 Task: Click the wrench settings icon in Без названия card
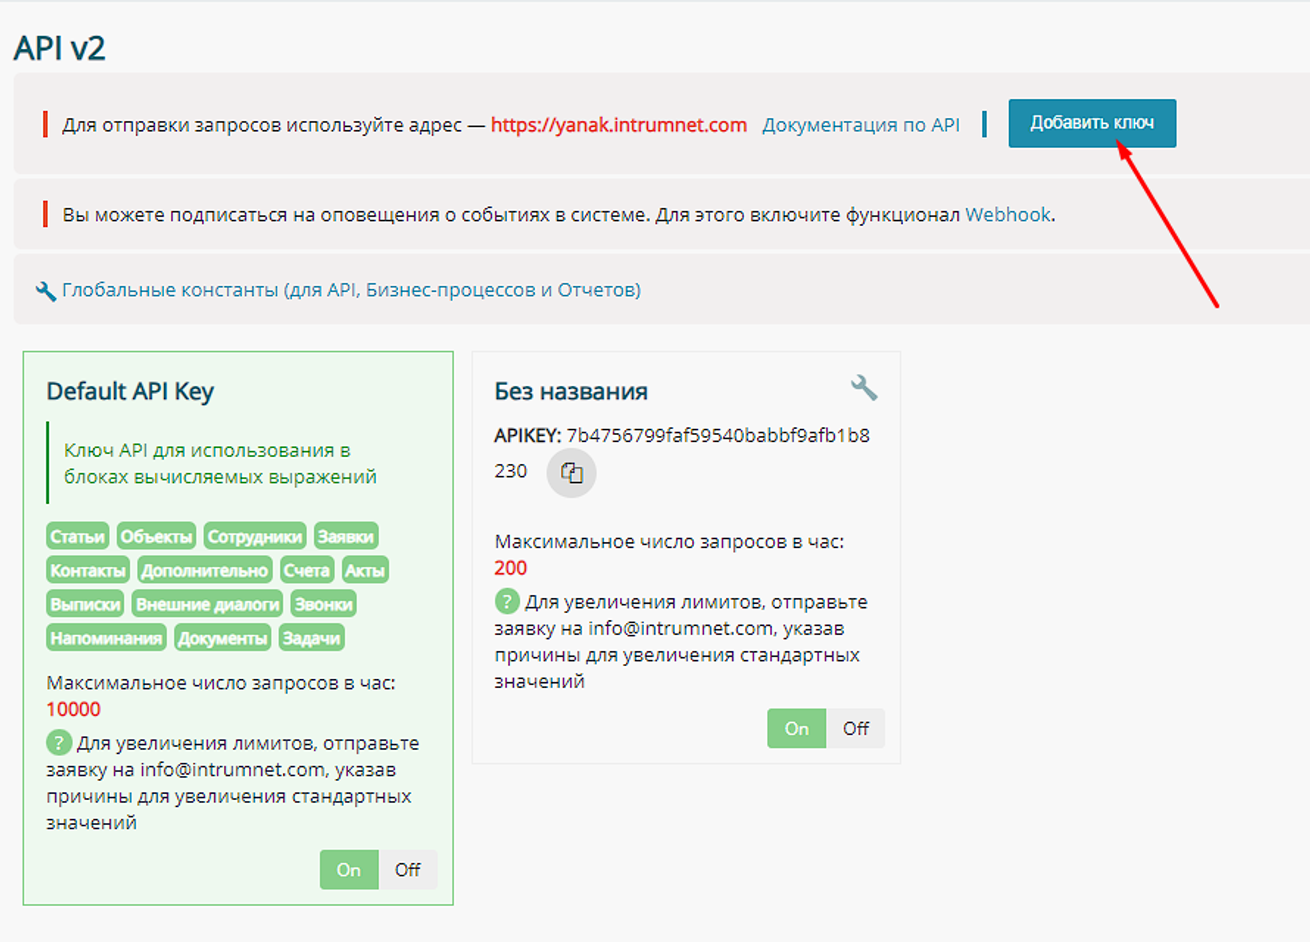pos(863,388)
